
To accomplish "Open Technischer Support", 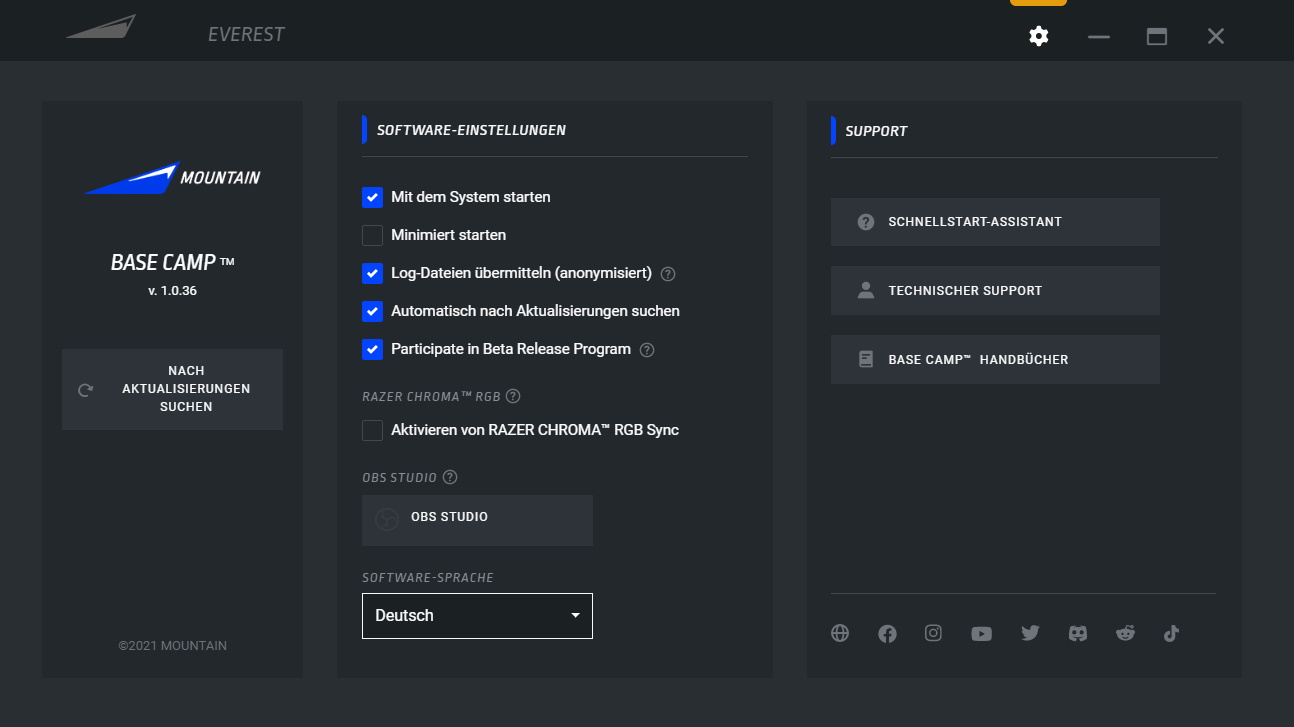I will tap(995, 291).
